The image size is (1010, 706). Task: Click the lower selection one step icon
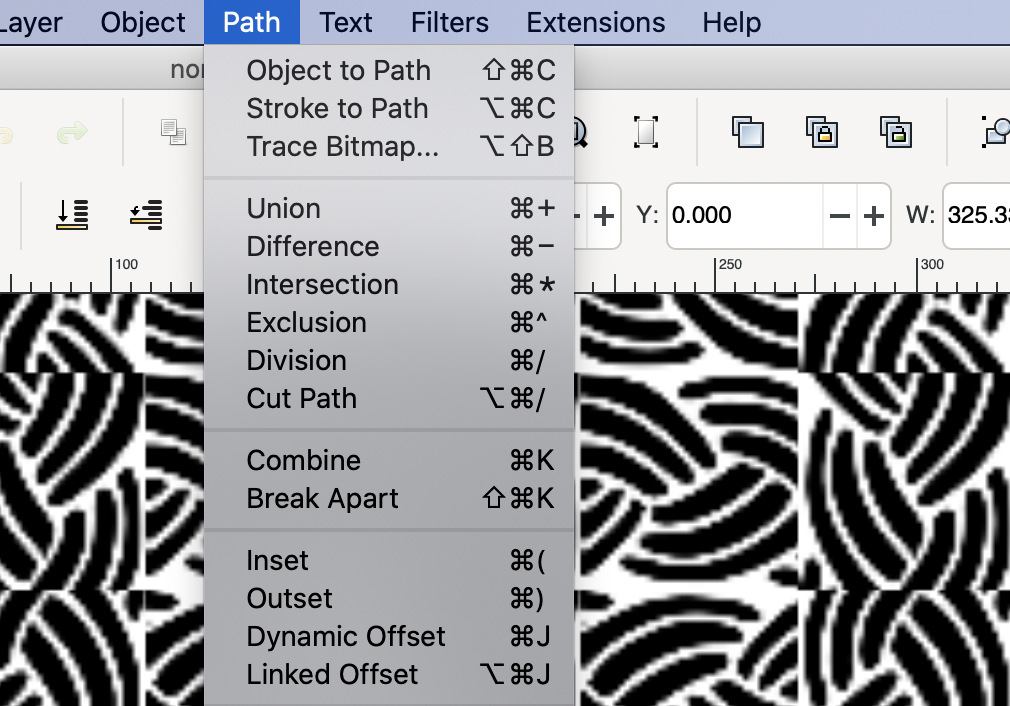tap(145, 215)
